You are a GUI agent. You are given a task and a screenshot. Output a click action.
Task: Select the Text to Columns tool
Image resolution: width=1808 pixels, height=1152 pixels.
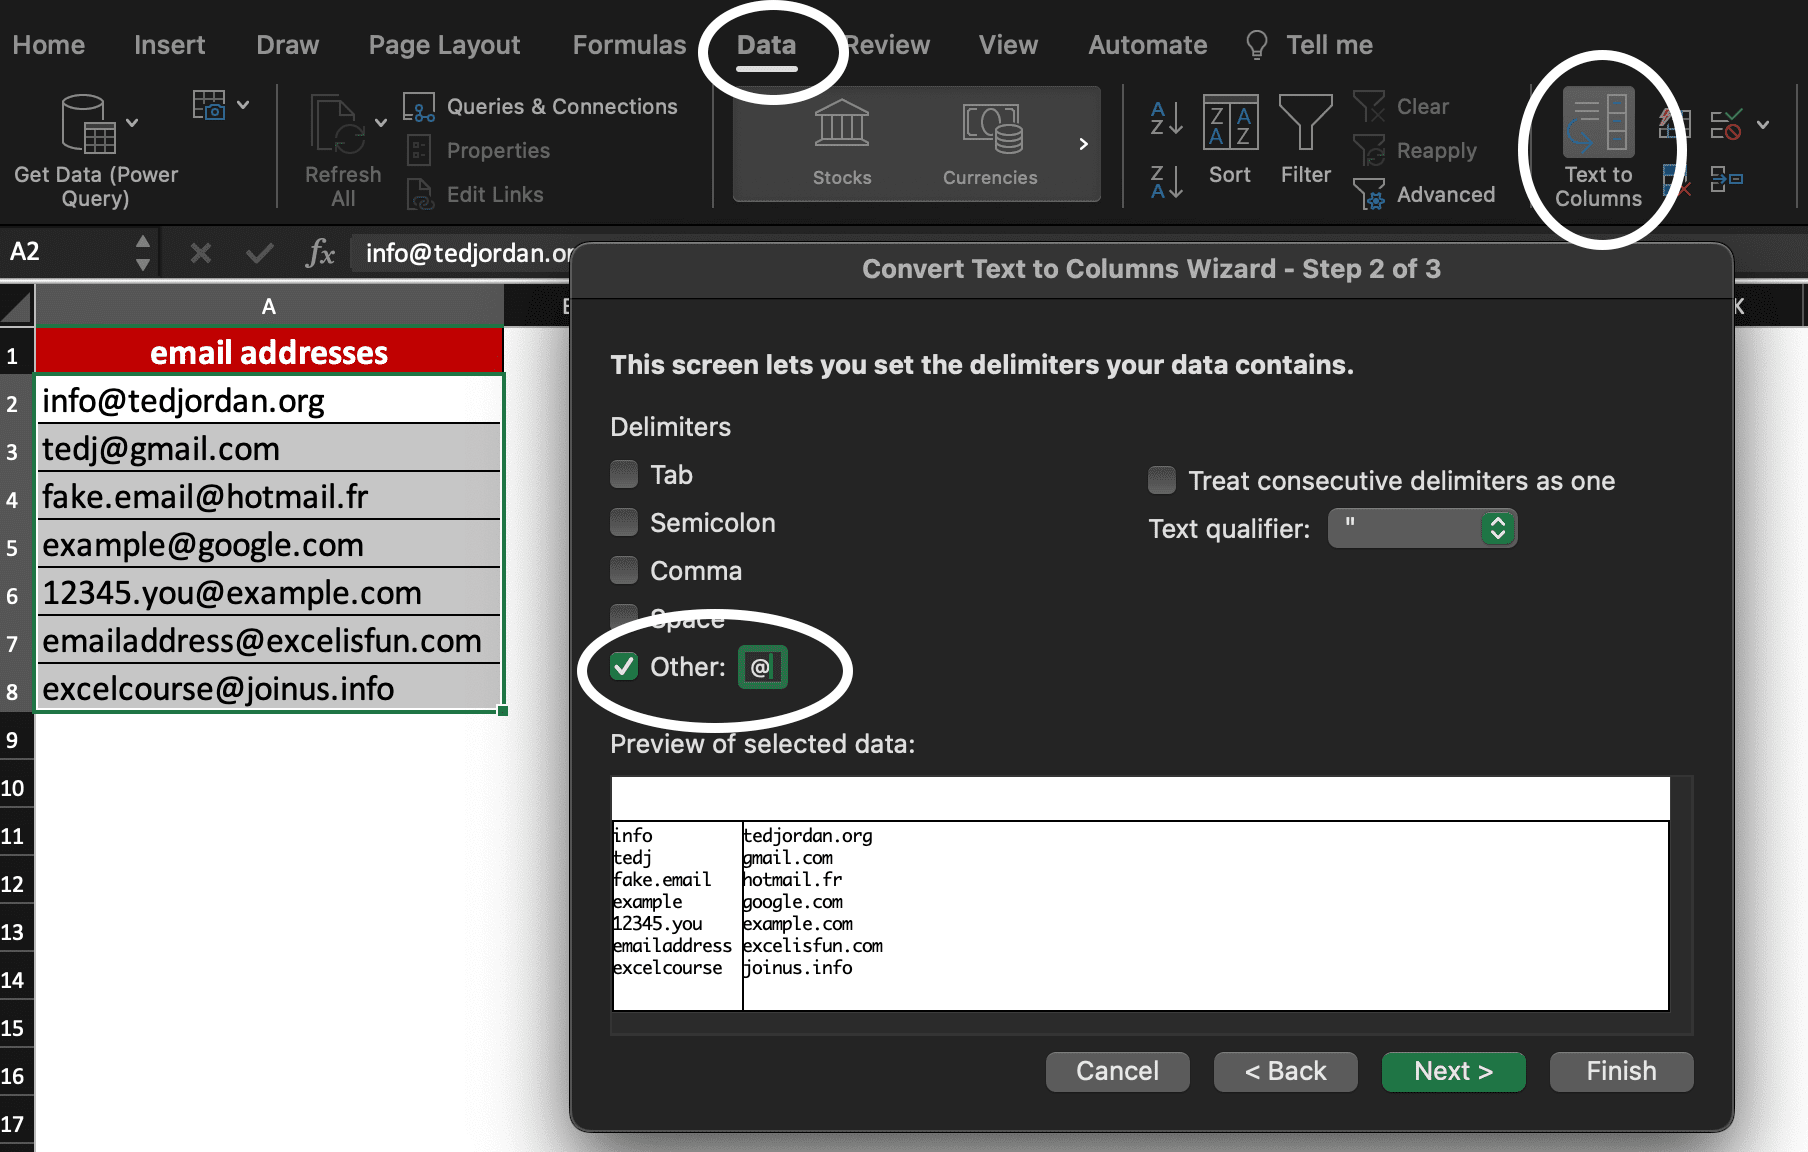(x=1597, y=150)
